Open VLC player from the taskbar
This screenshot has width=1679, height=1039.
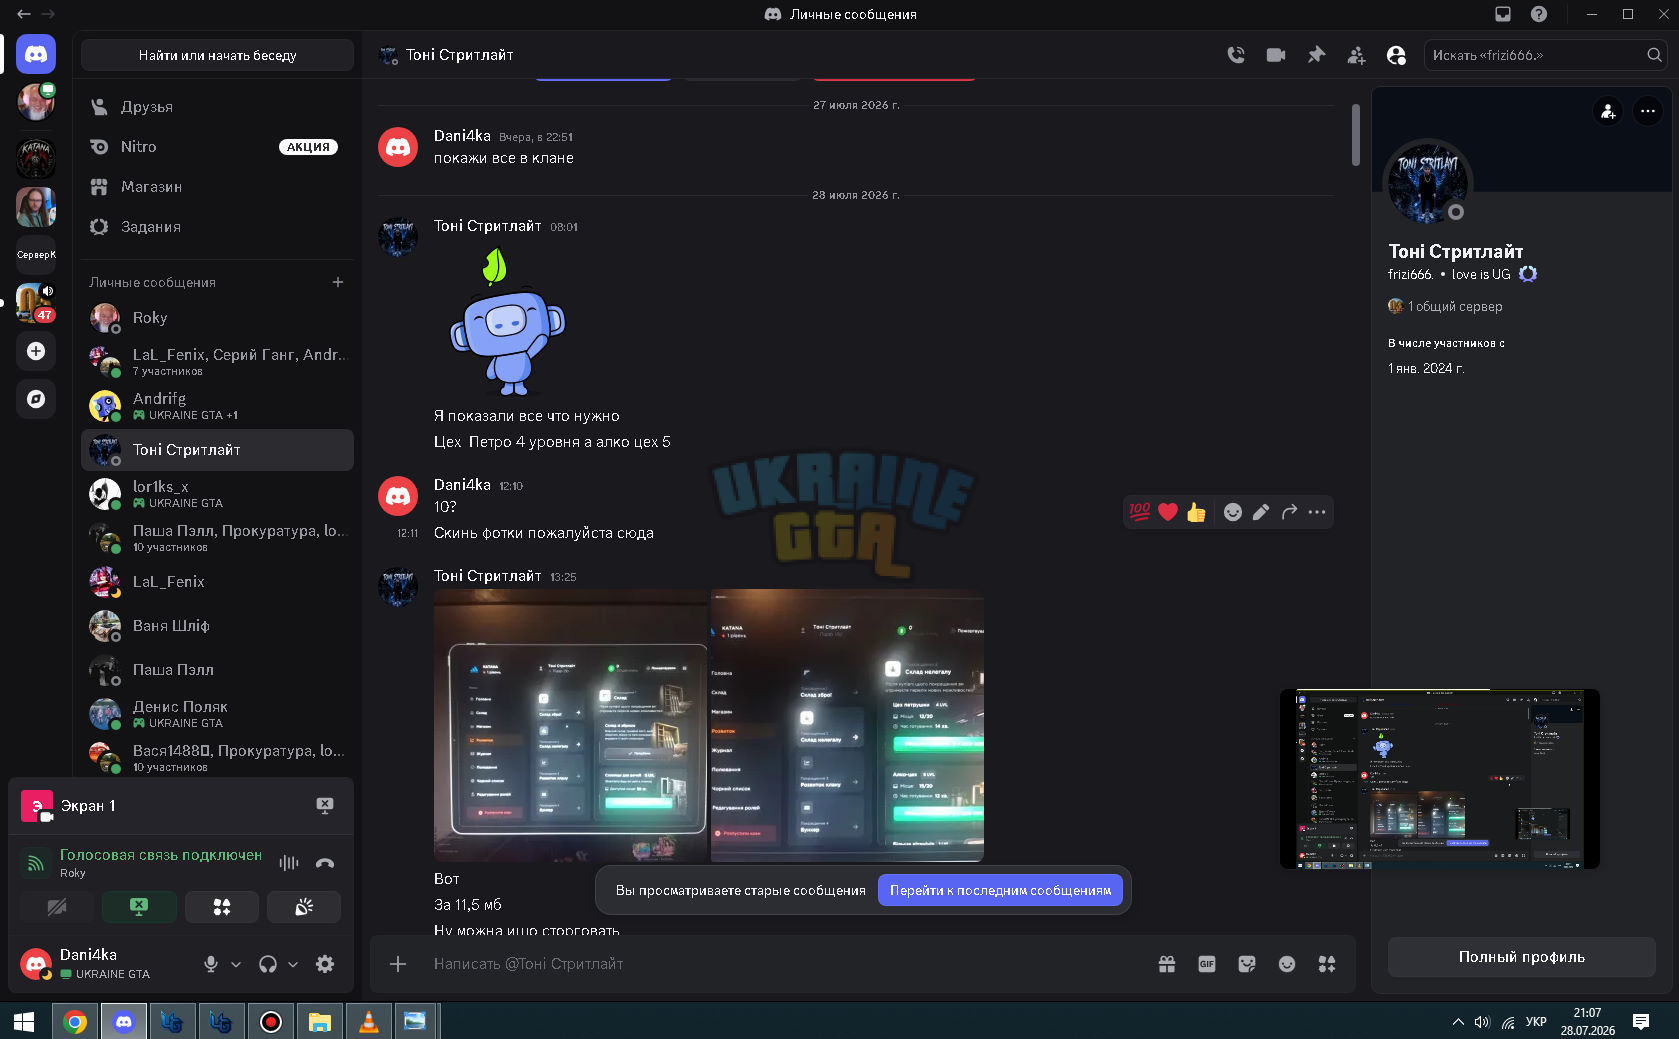368,1021
